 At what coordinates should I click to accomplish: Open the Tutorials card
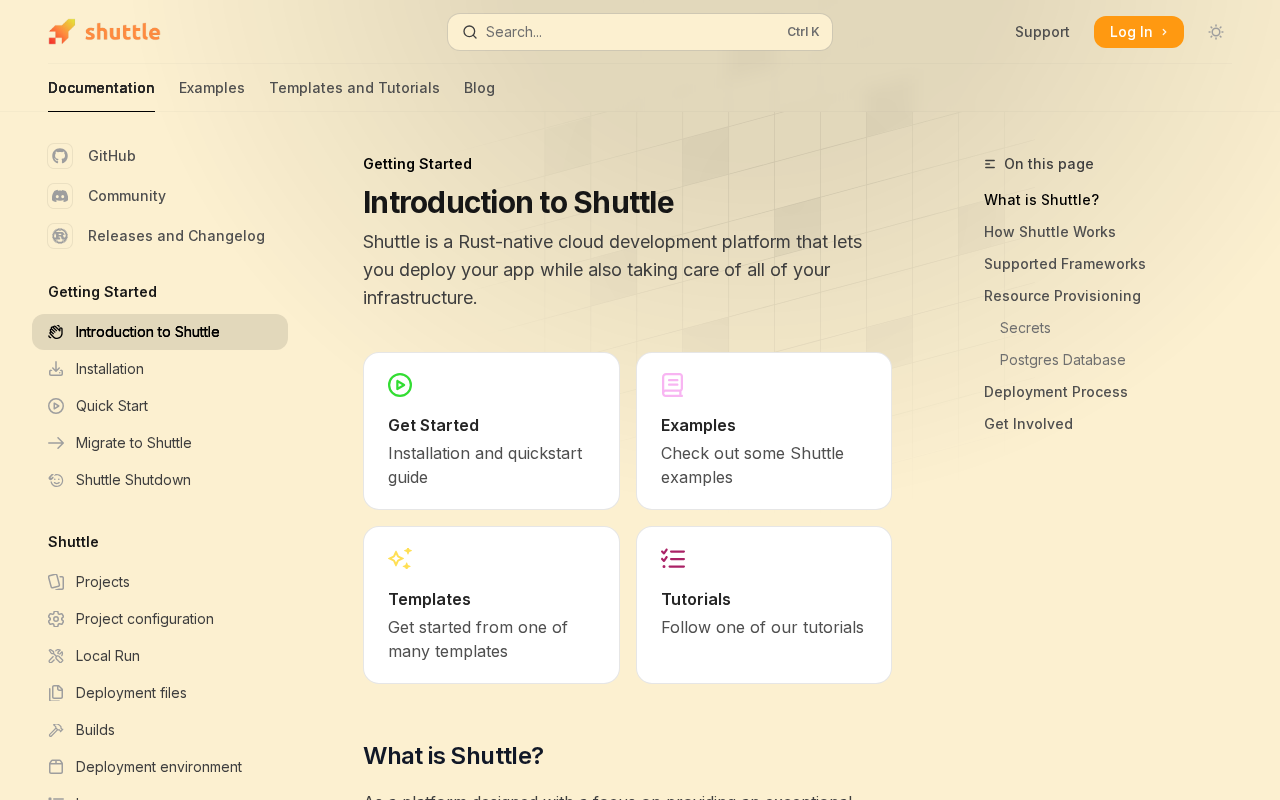tap(764, 605)
